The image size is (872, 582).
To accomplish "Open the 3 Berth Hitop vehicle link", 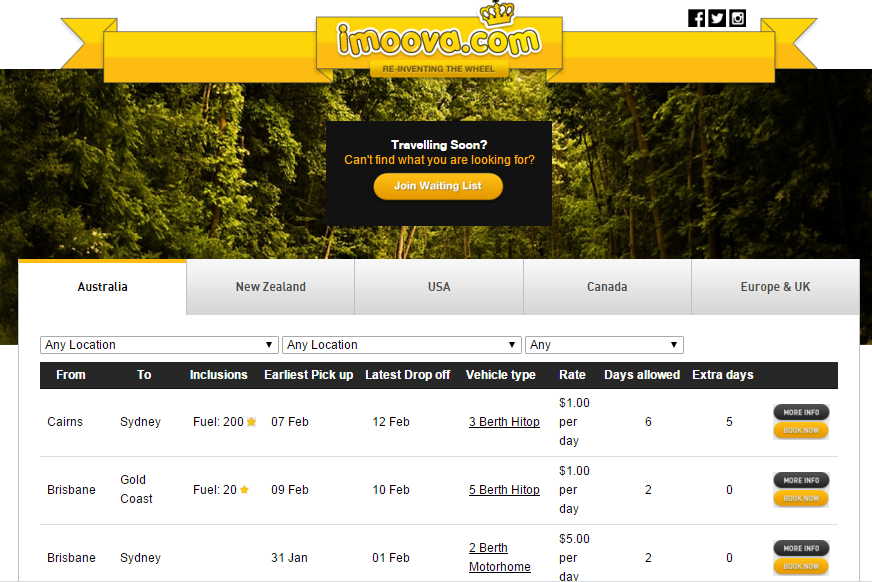I will [504, 422].
